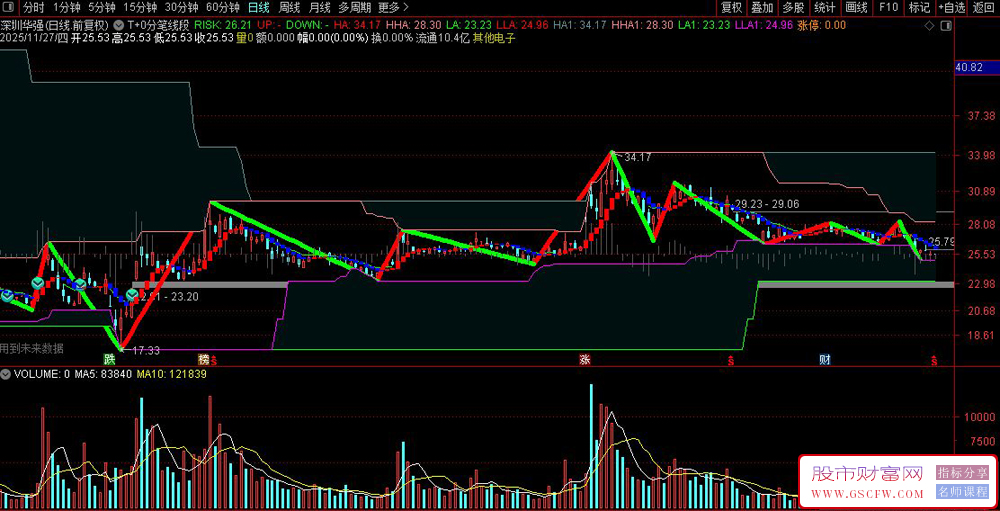Activate the 画线 drawing tools
Screen dimensions: 1000x511
tap(856, 8)
